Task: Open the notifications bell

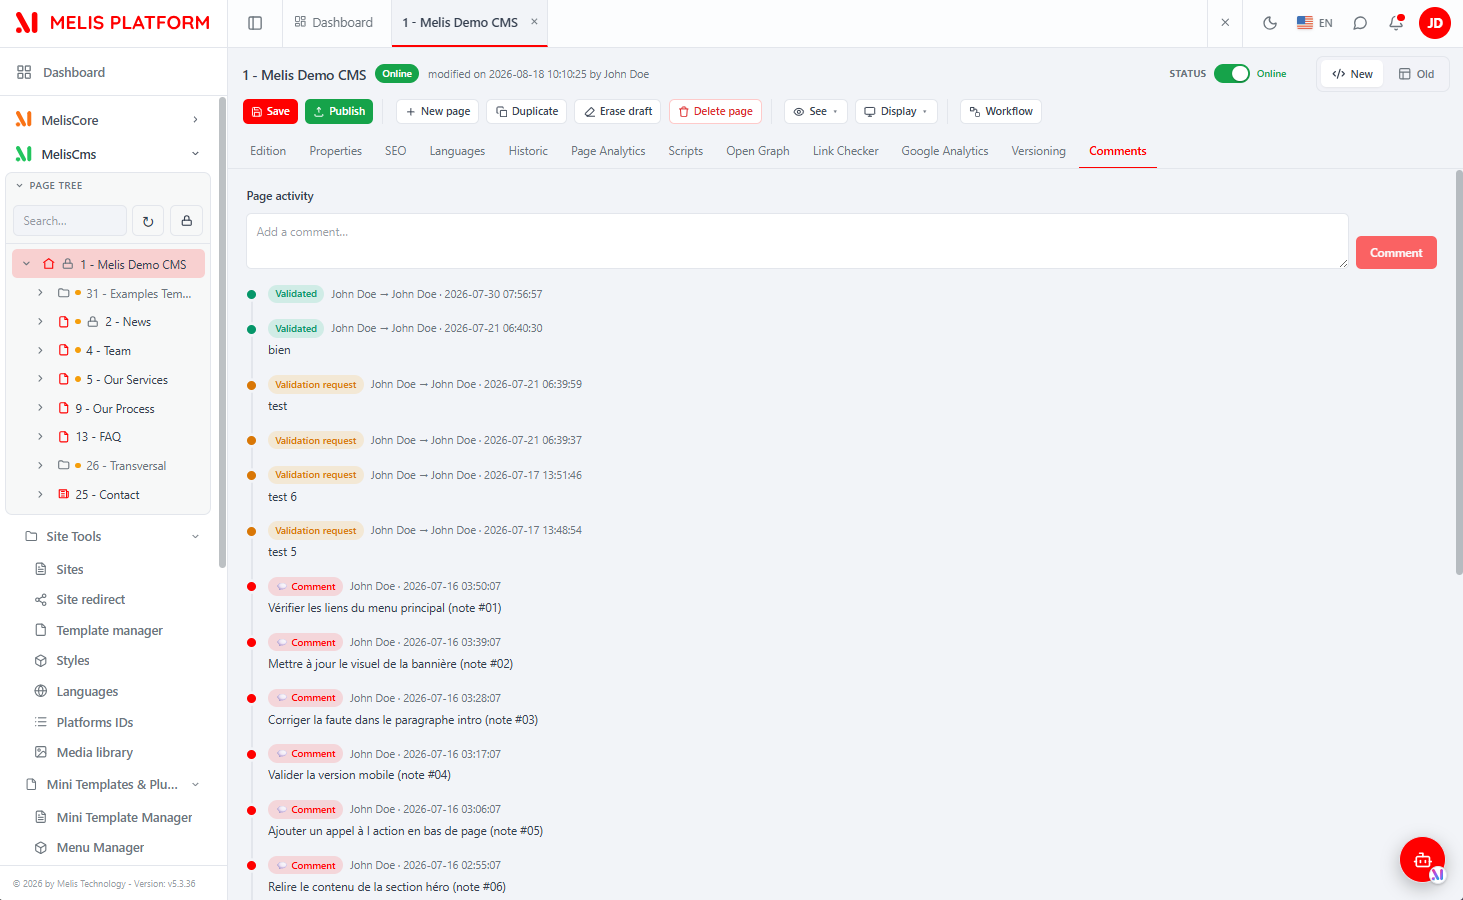Action: (1396, 23)
